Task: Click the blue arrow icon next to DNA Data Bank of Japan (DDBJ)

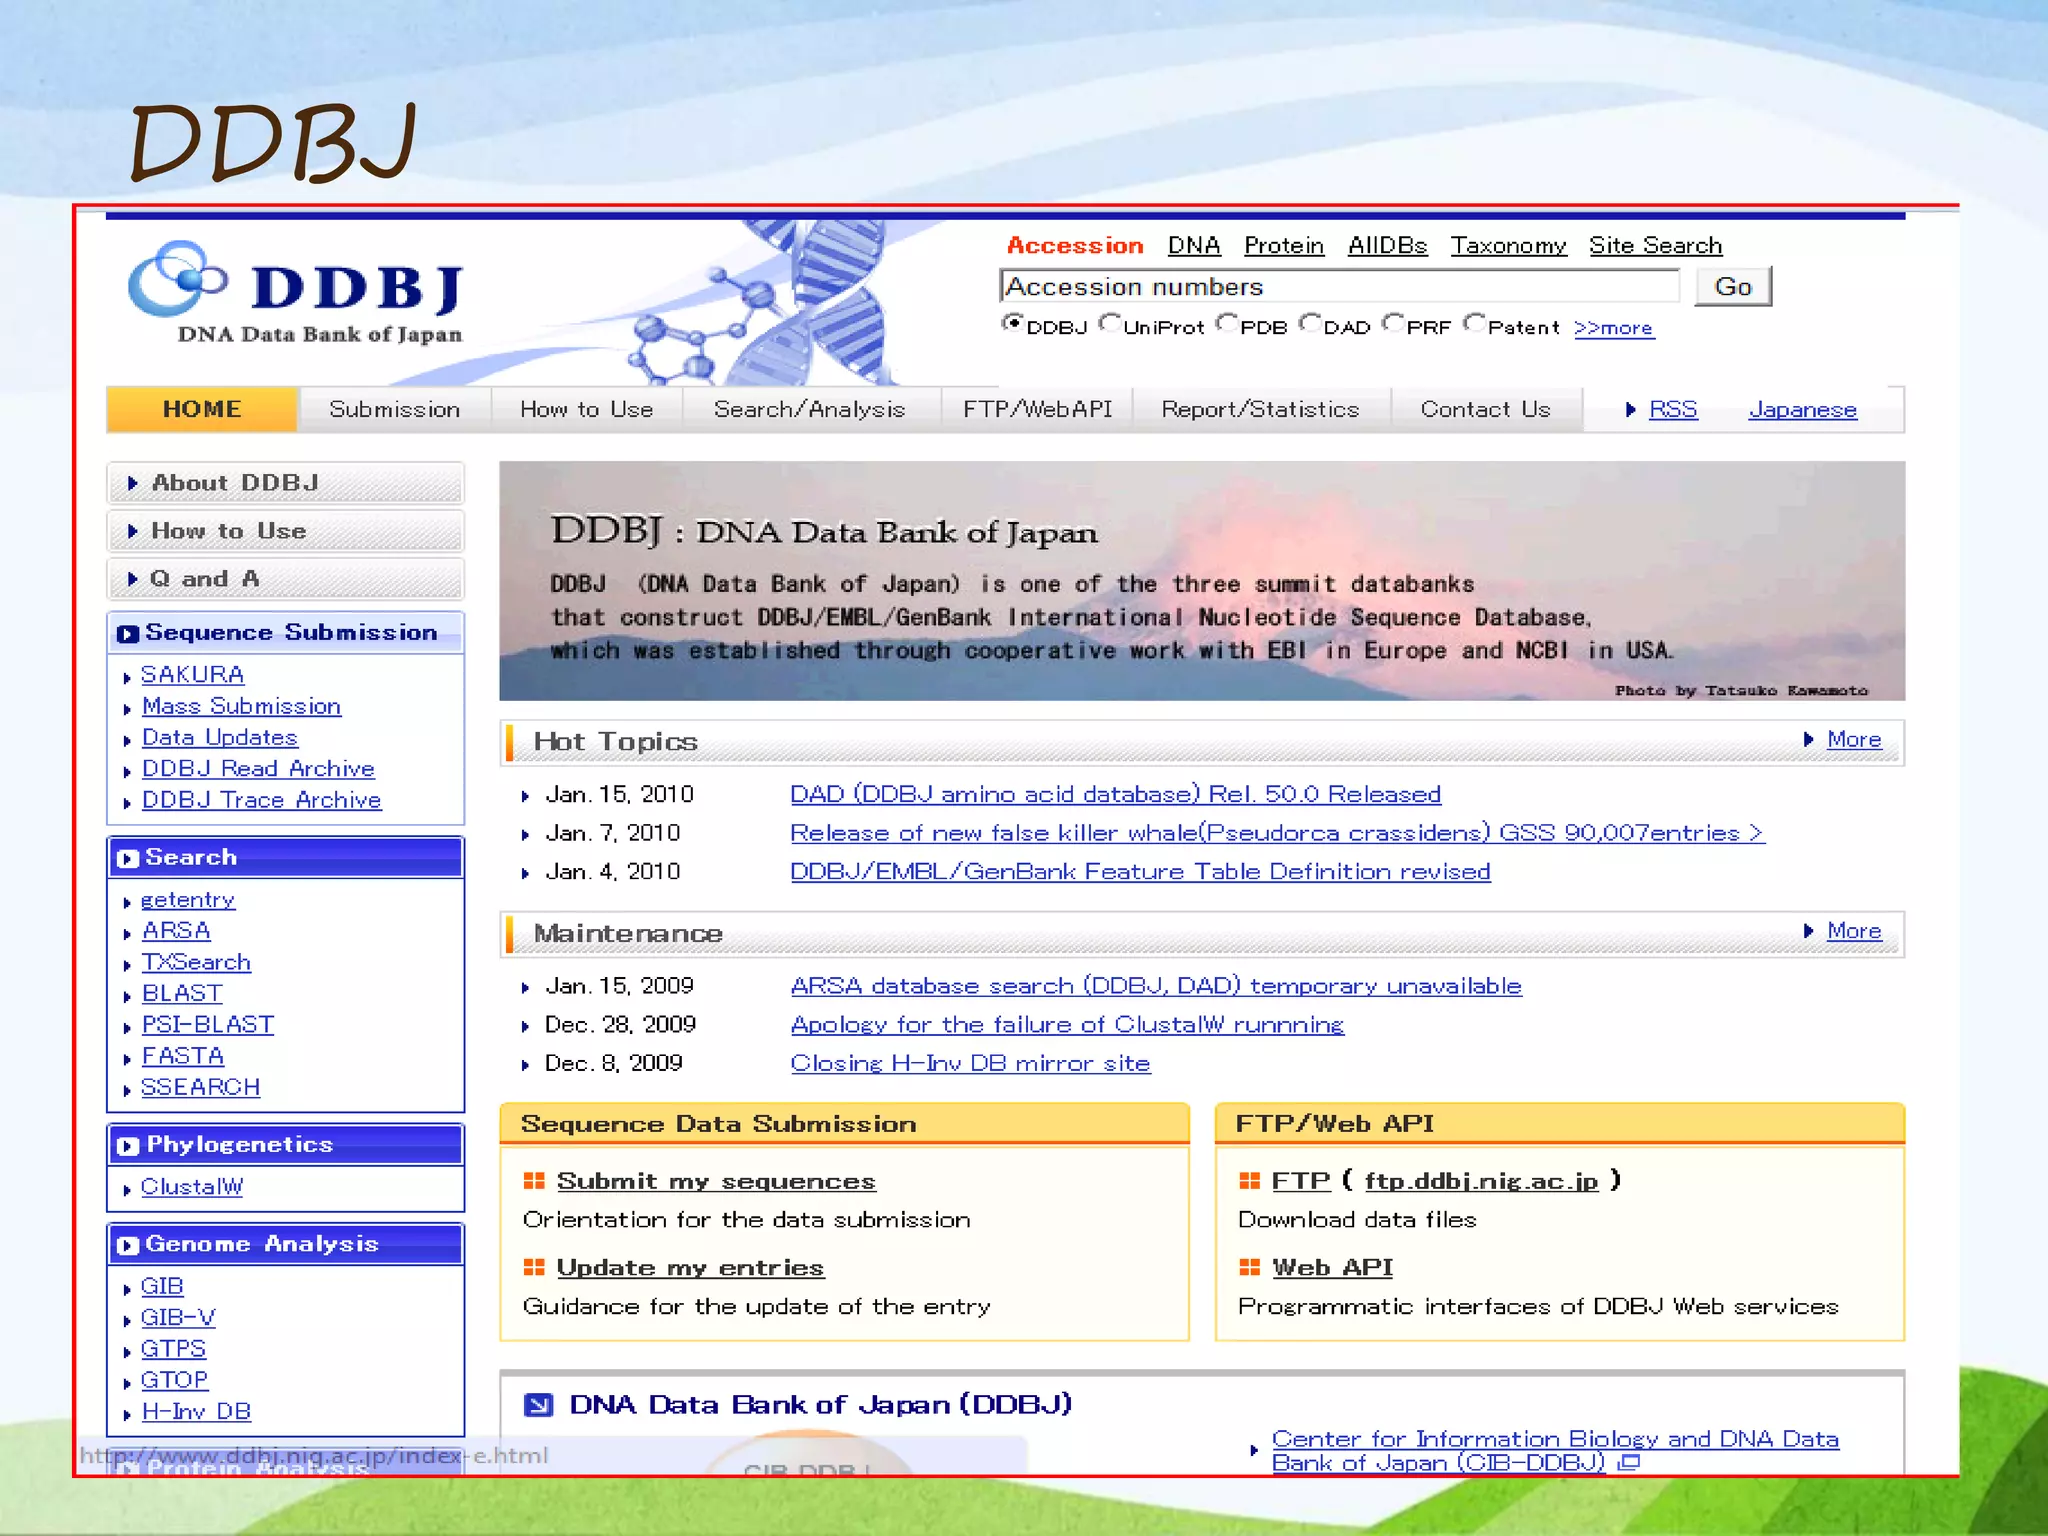Action: pos(538,1405)
